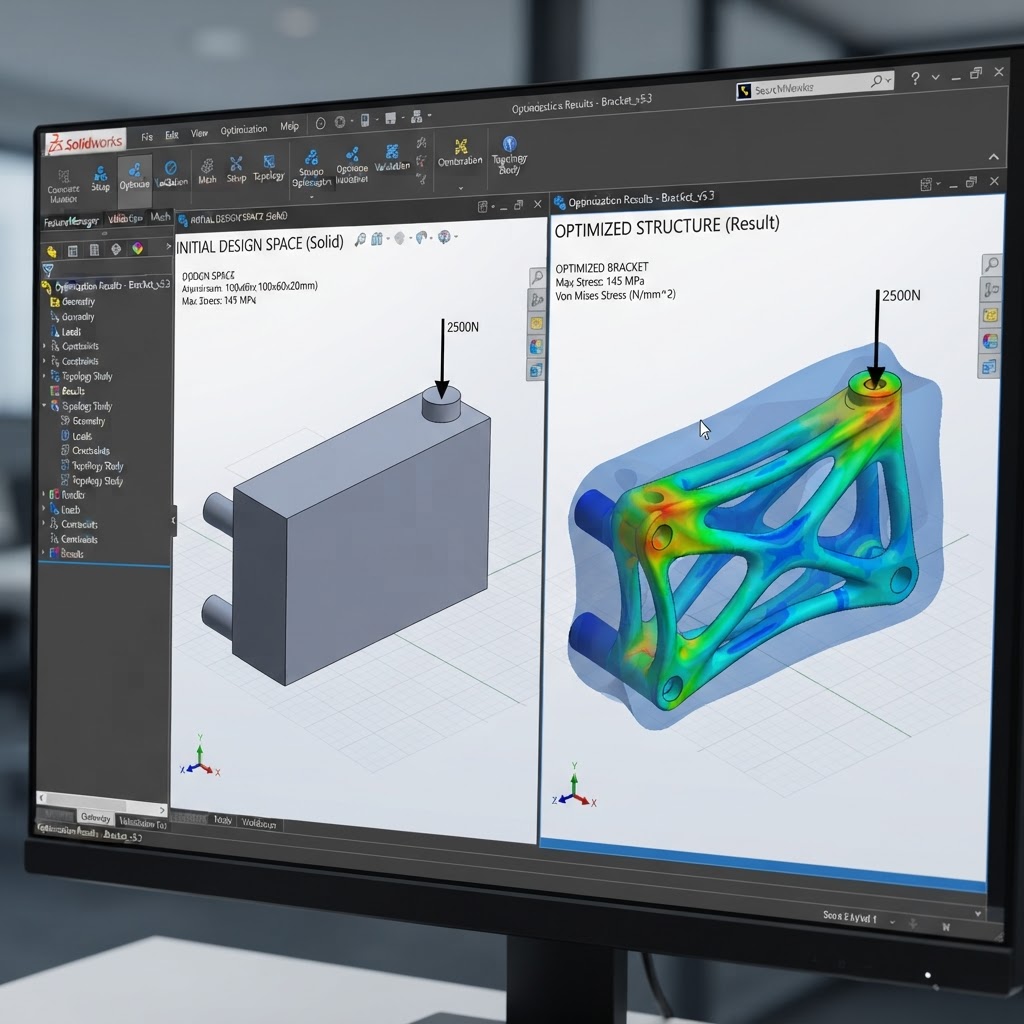Expand the collapsed Topology Study tree node
Image resolution: width=1024 pixels, height=1024 pixels.
[x=44, y=376]
